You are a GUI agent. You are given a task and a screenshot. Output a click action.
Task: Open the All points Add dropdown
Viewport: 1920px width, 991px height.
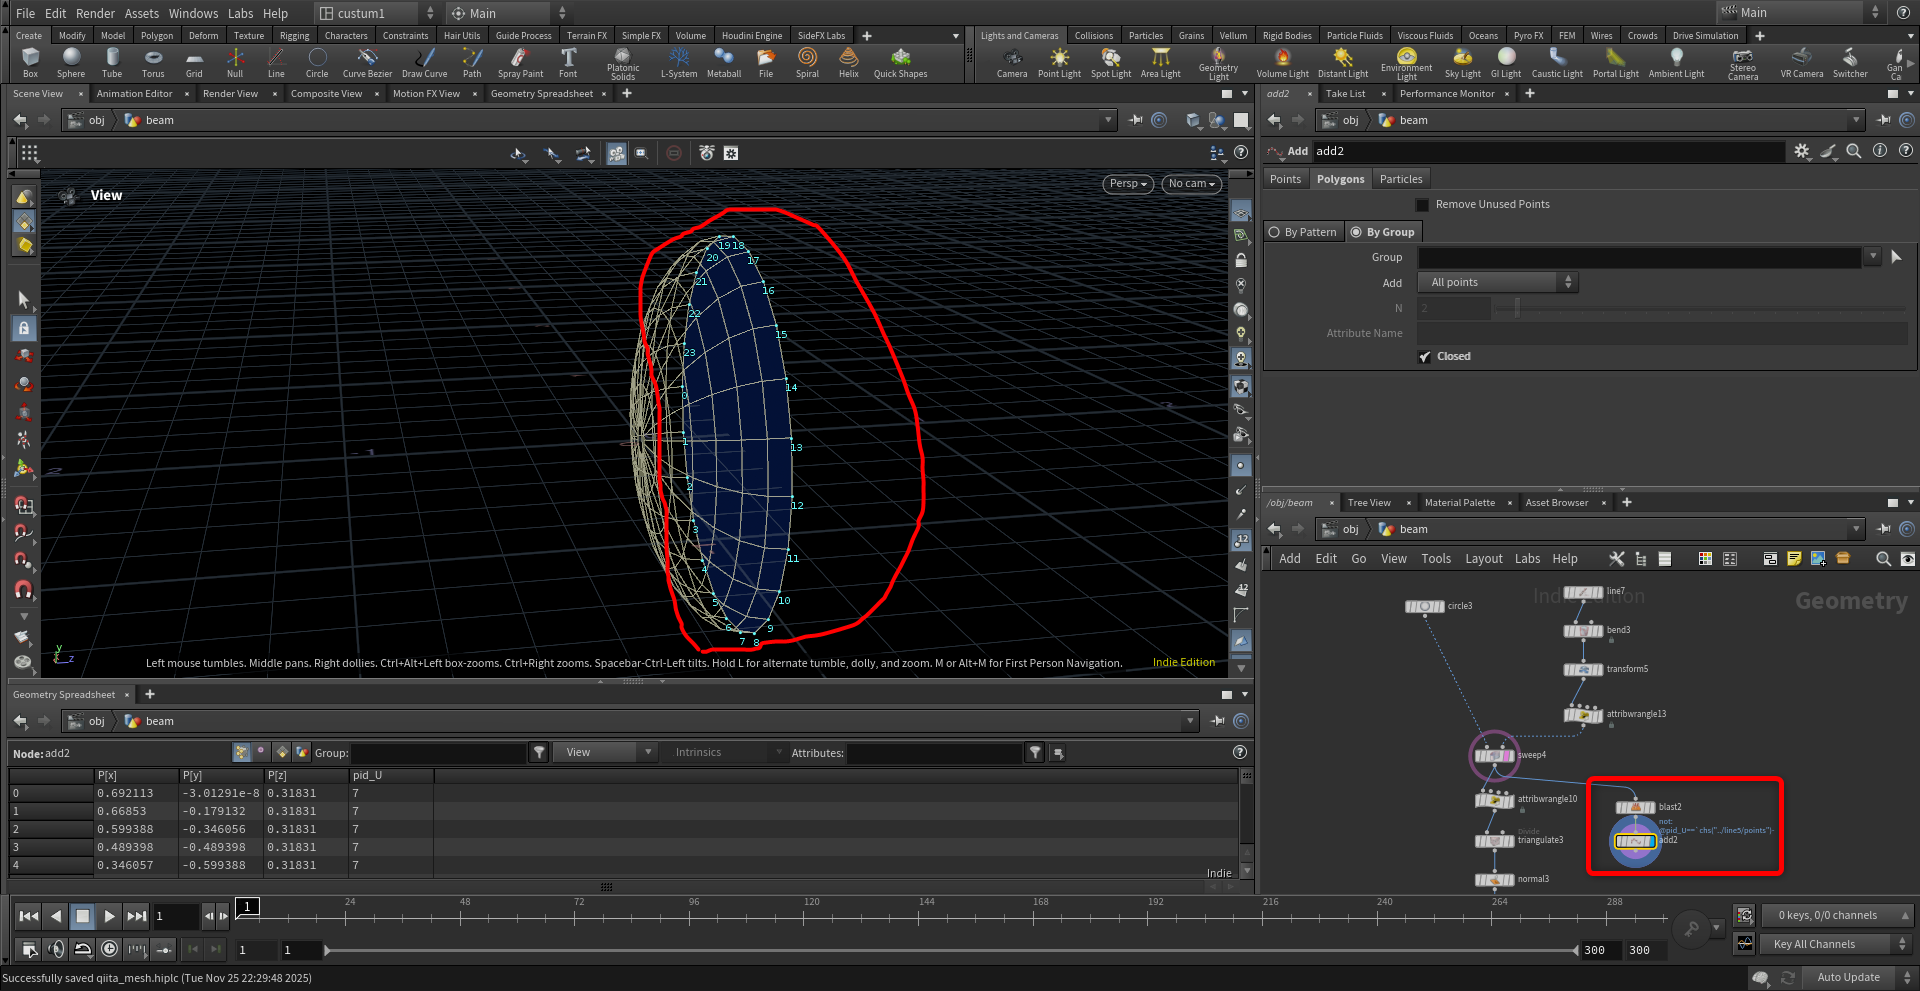pyautogui.click(x=1499, y=283)
